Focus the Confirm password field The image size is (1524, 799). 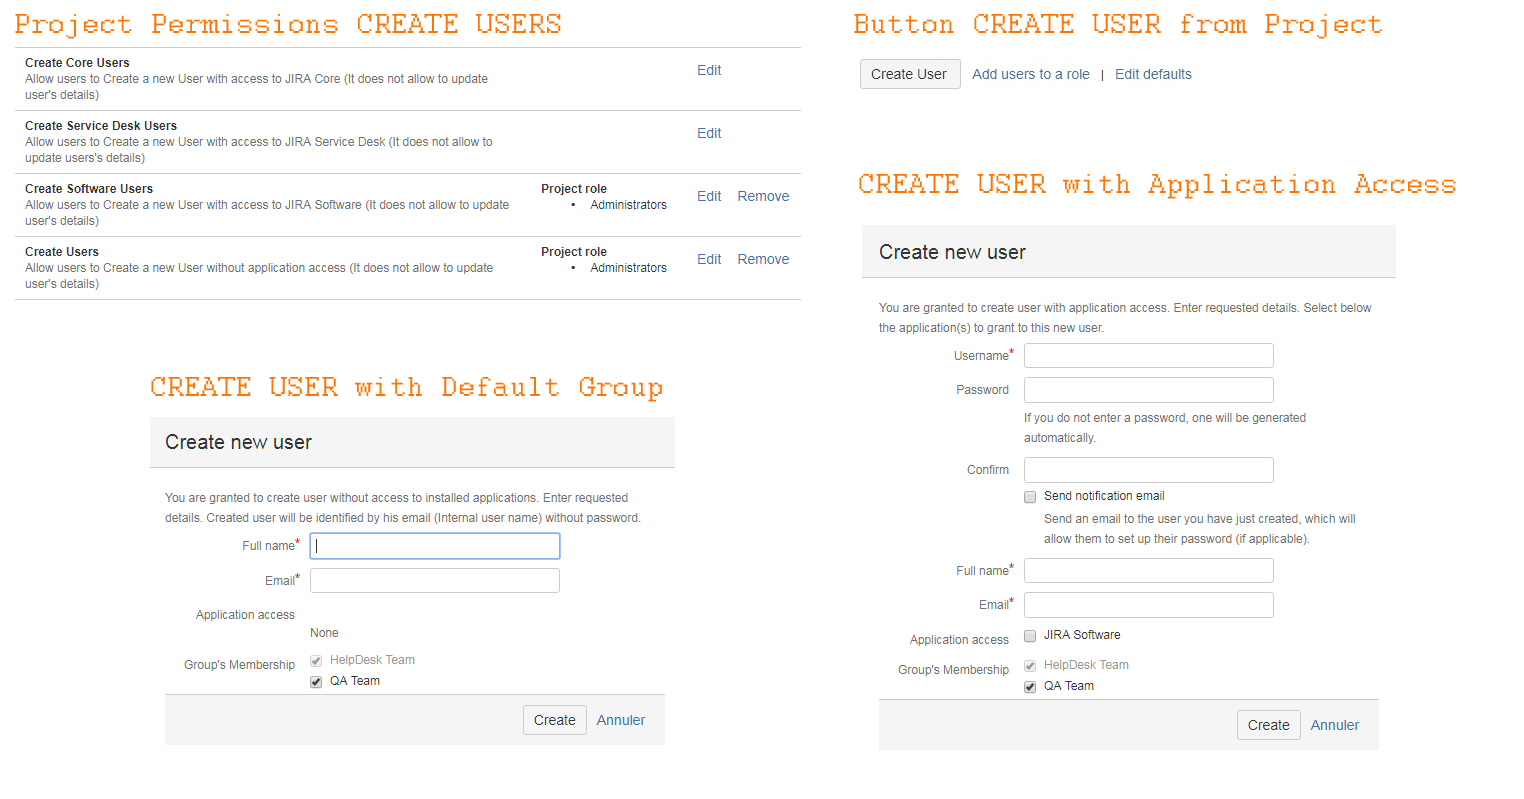tap(1149, 470)
